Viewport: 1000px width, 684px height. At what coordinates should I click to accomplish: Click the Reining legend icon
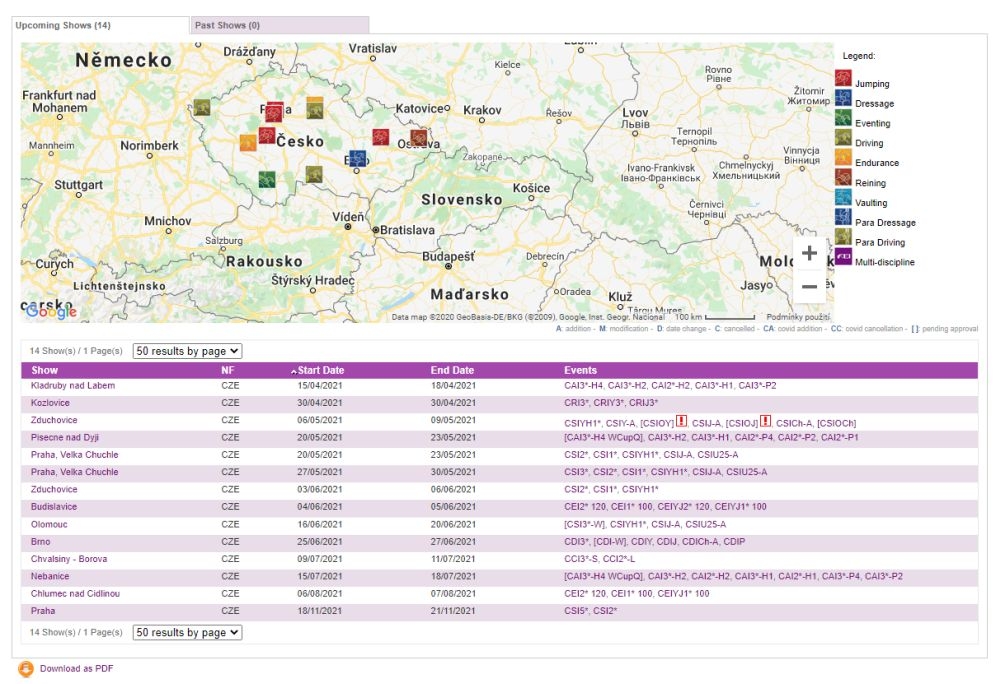[x=843, y=177]
